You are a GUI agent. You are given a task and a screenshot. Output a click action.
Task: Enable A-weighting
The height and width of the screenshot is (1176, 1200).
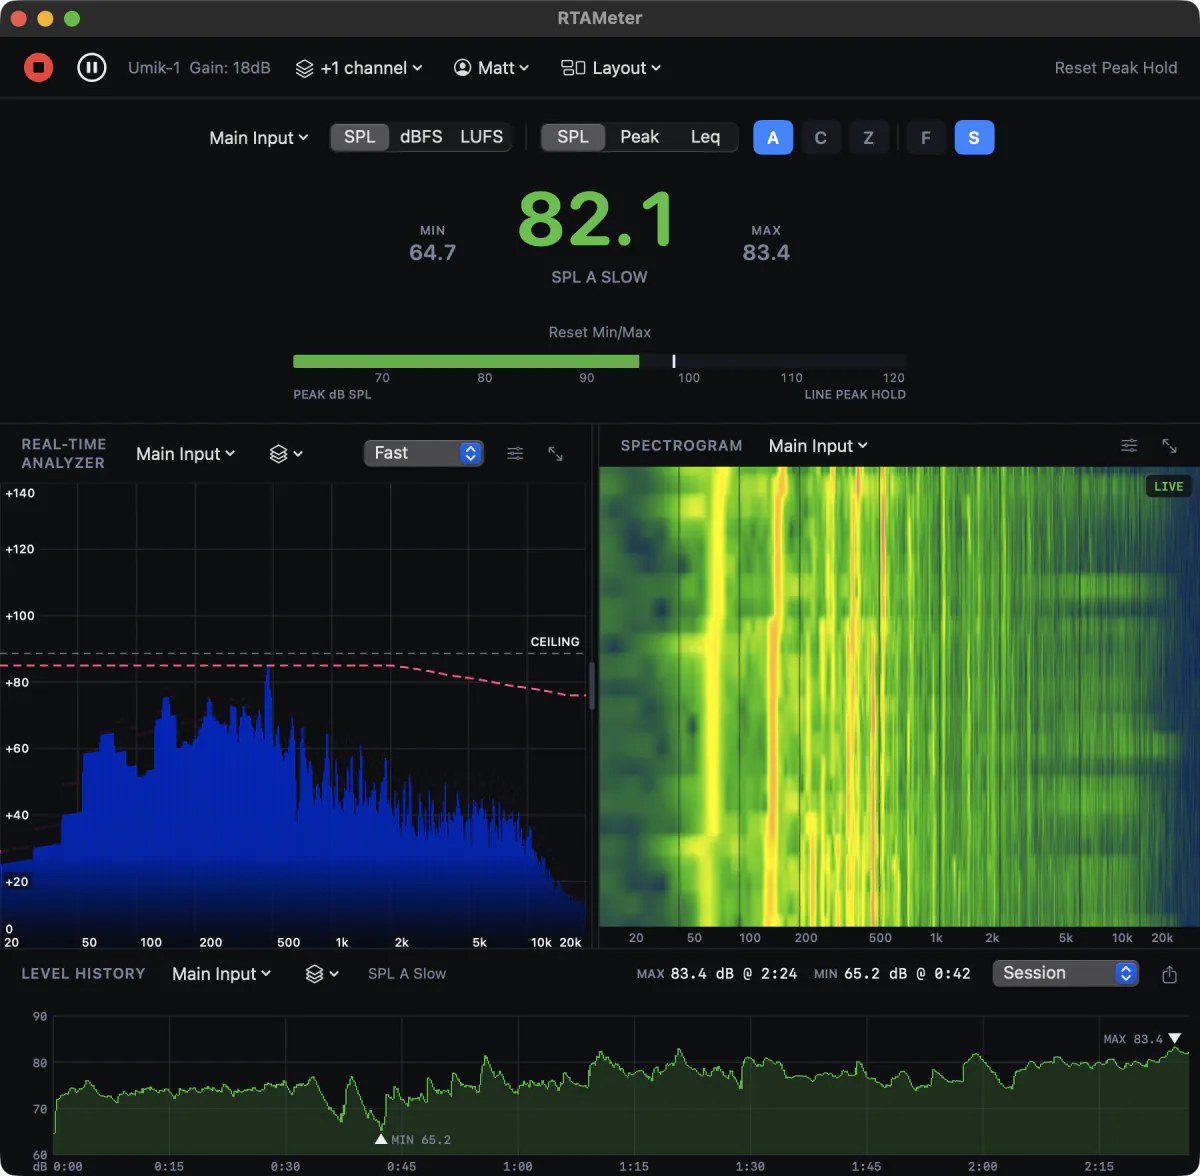(x=773, y=138)
